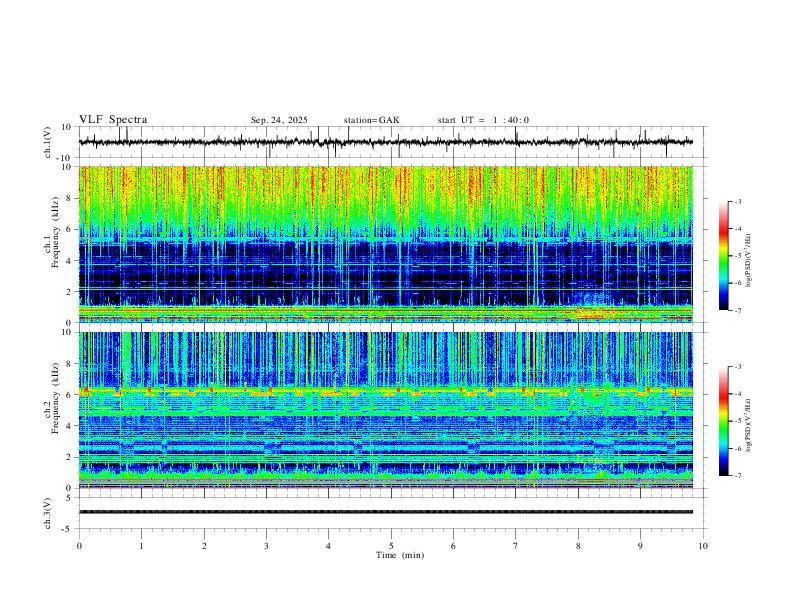Click time axis tick label "1"
This screenshot has width=792, height=612.
tap(141, 546)
